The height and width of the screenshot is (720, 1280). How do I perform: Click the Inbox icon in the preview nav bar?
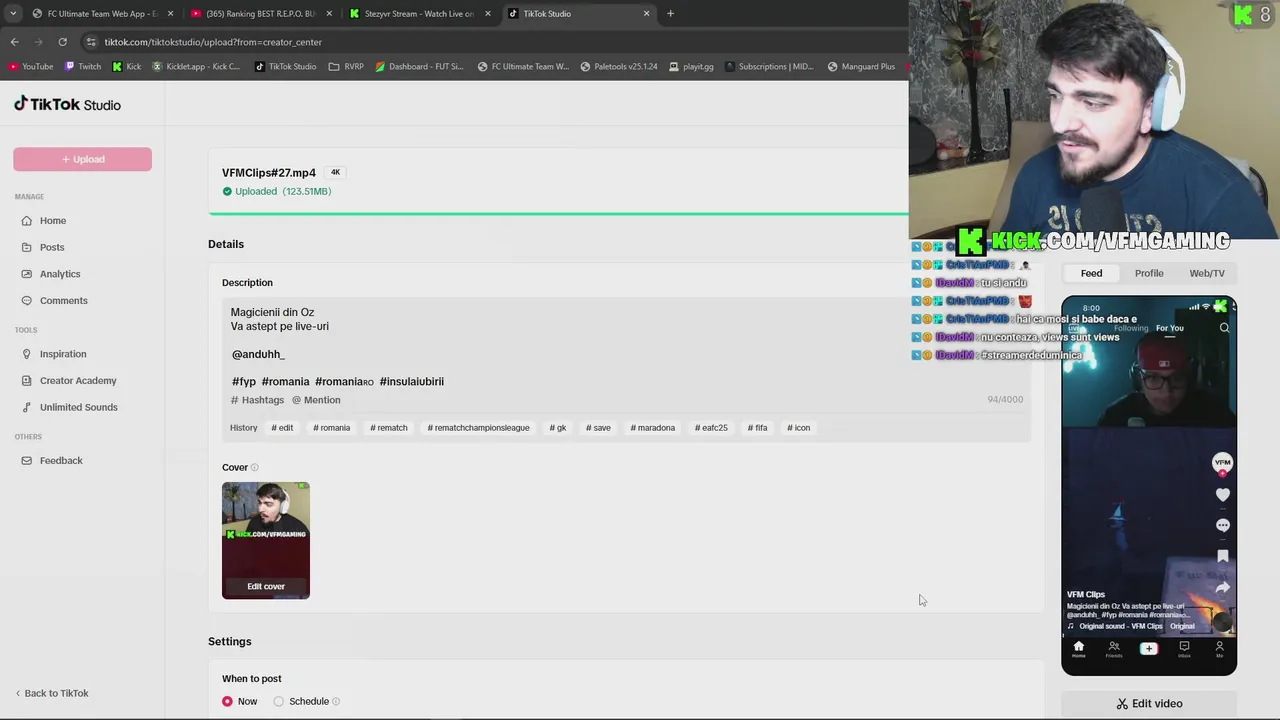[1184, 650]
